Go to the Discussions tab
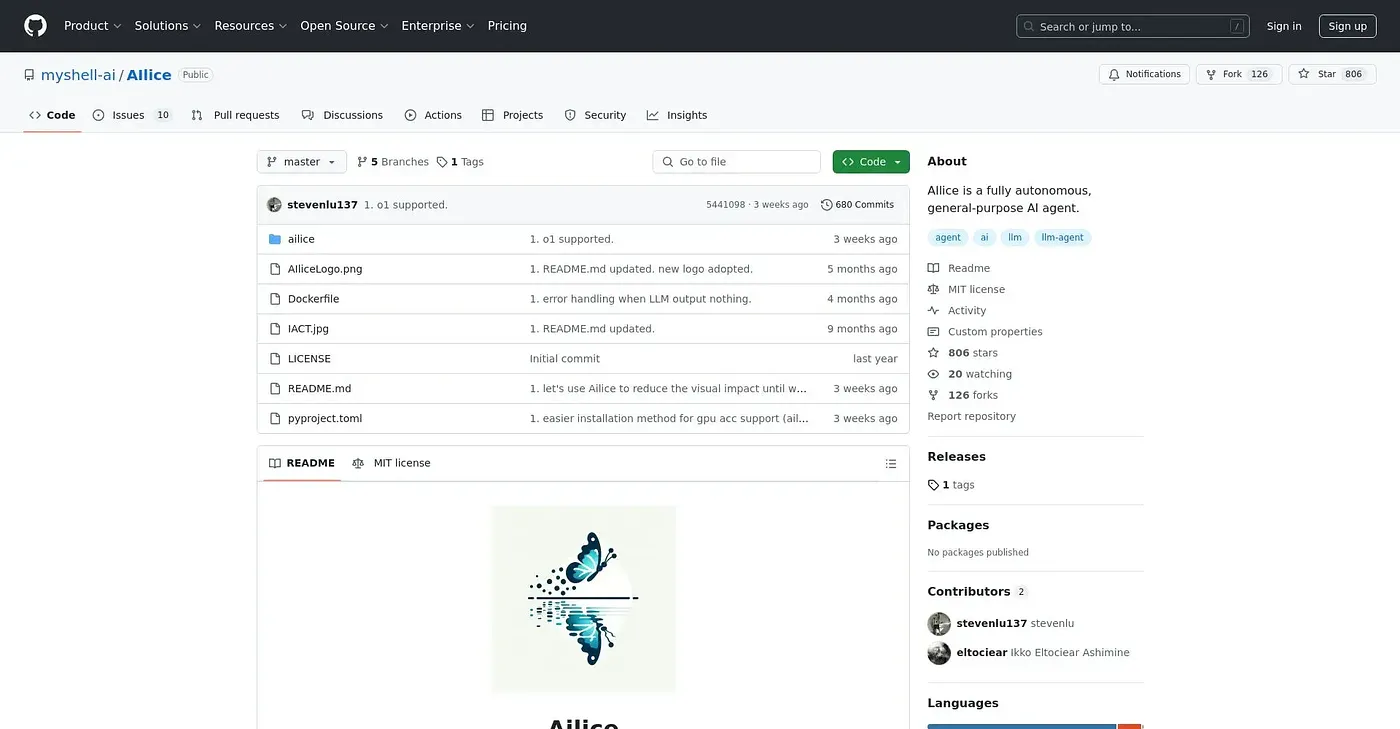Viewport: 1400px width, 729px height. pos(343,115)
